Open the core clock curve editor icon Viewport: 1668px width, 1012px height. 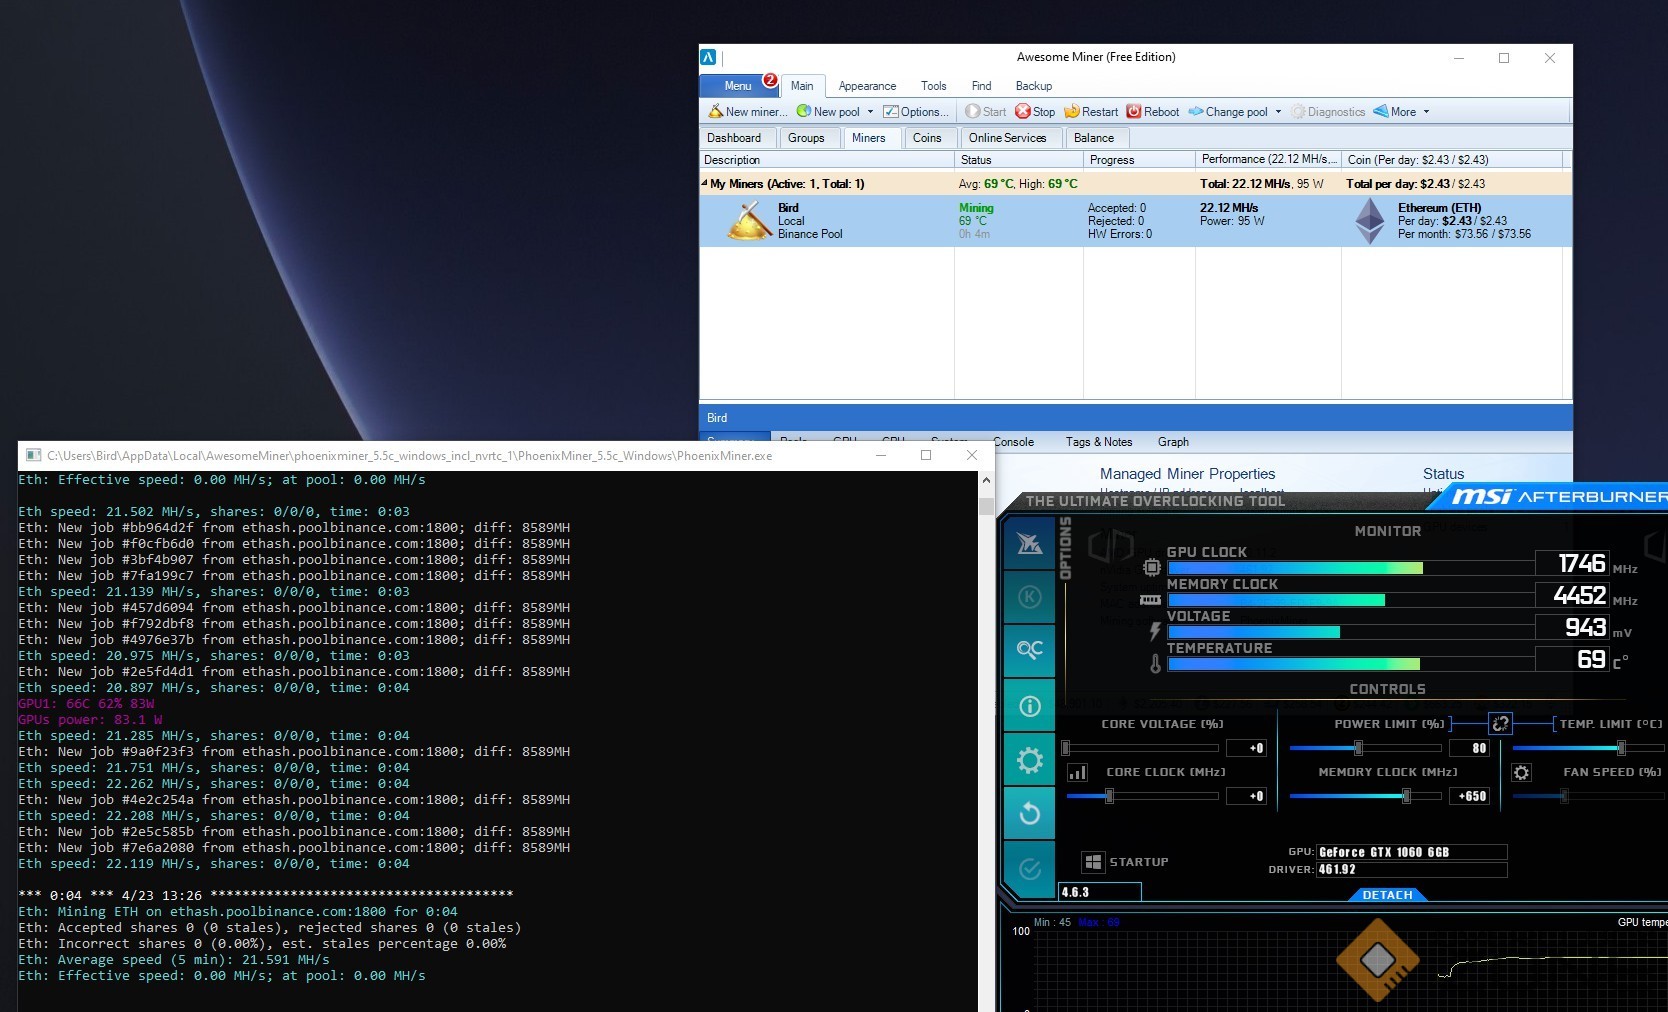[x=1077, y=772]
